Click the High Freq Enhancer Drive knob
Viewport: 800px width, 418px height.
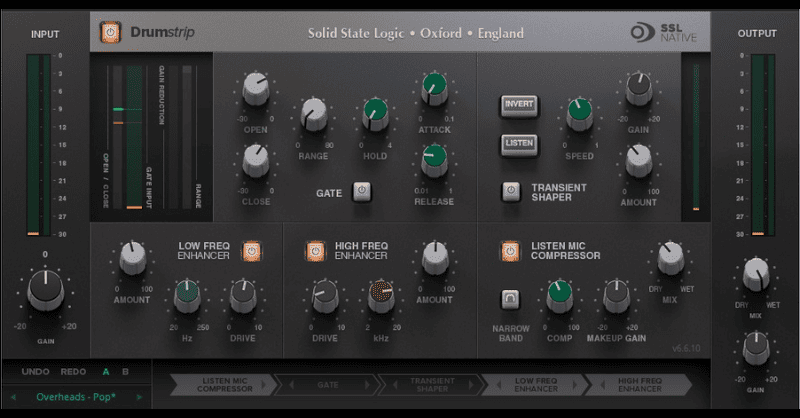(x=325, y=296)
